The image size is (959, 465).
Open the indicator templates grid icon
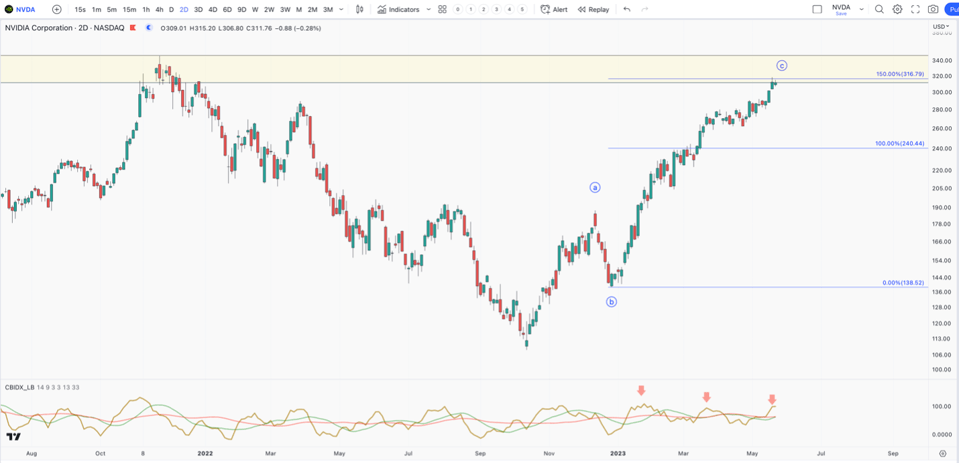(x=442, y=10)
